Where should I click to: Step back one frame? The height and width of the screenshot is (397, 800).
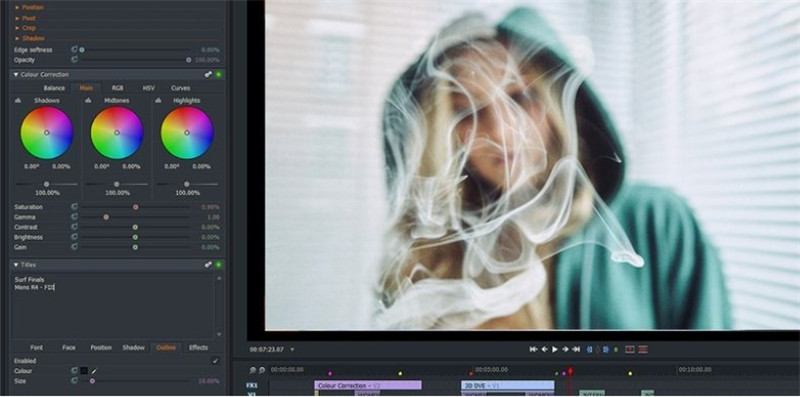(x=544, y=349)
